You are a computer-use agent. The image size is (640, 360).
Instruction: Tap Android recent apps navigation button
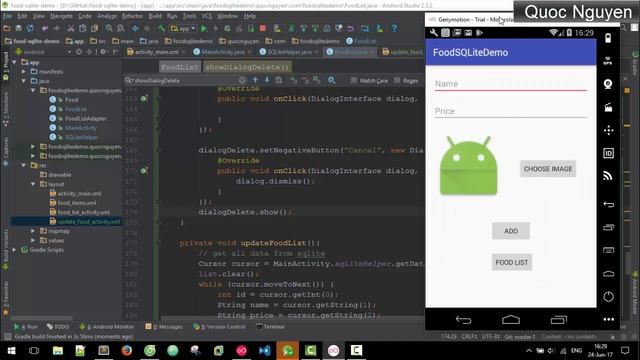click(x=559, y=320)
